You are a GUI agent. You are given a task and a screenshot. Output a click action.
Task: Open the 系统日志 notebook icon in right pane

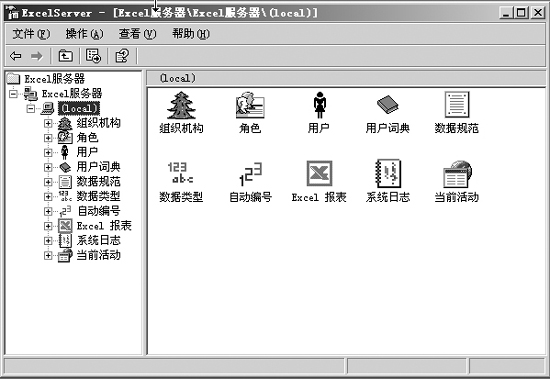pyautogui.click(x=388, y=173)
